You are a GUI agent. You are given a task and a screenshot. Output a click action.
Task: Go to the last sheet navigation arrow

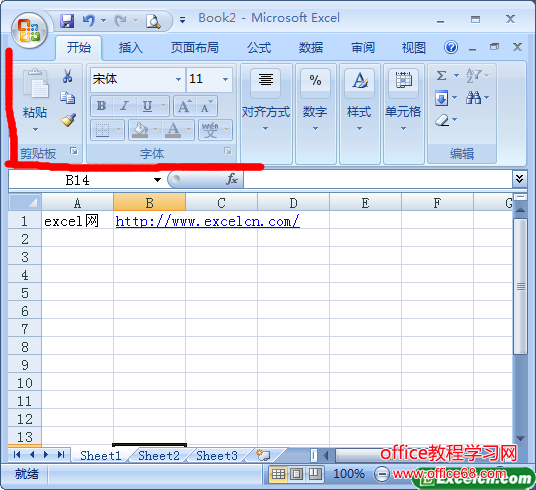tap(61, 454)
